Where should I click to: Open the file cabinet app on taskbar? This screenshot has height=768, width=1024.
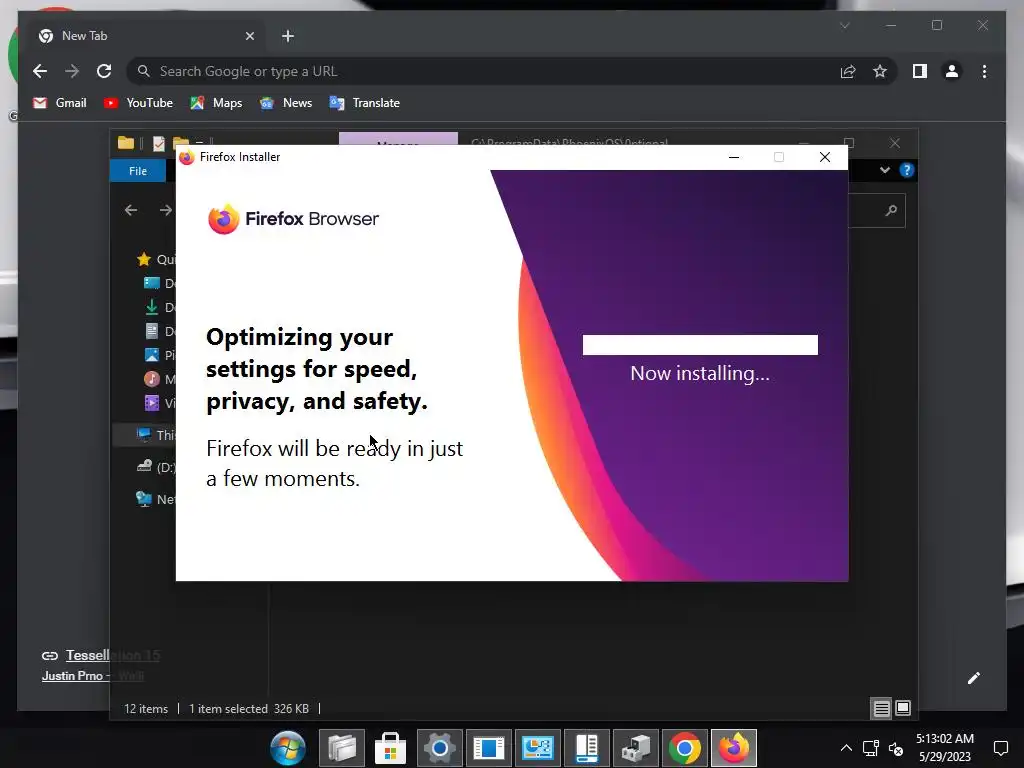click(635, 748)
